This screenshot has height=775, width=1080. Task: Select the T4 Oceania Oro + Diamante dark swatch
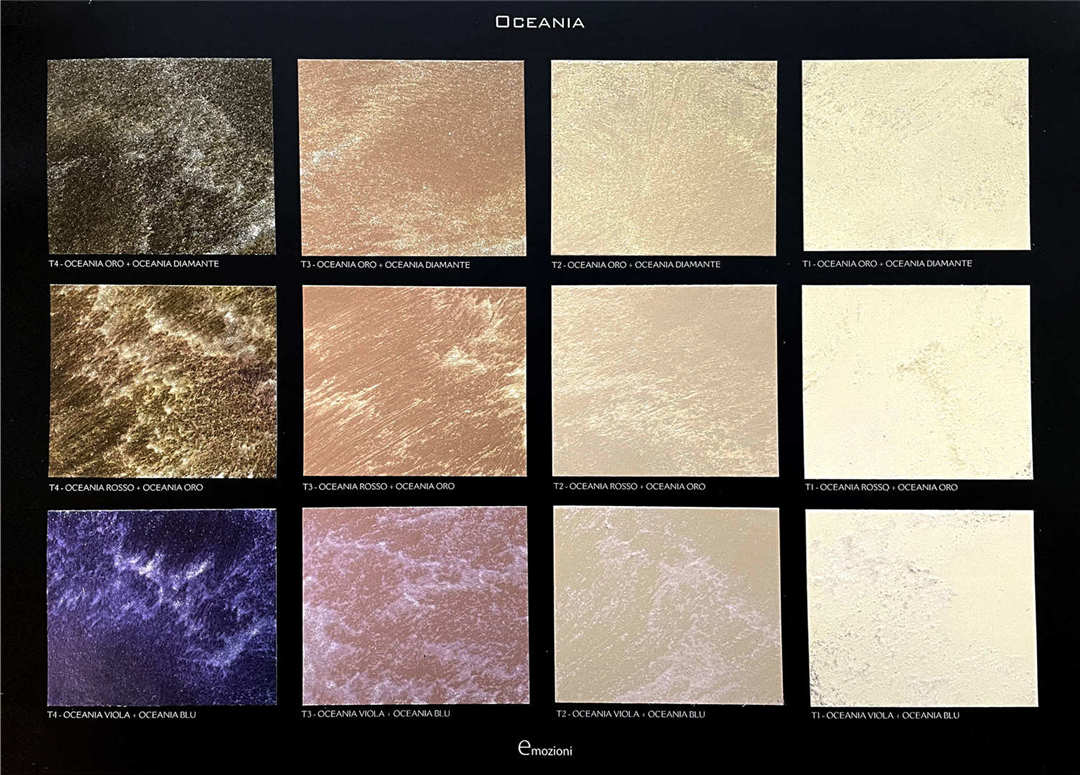coord(160,156)
